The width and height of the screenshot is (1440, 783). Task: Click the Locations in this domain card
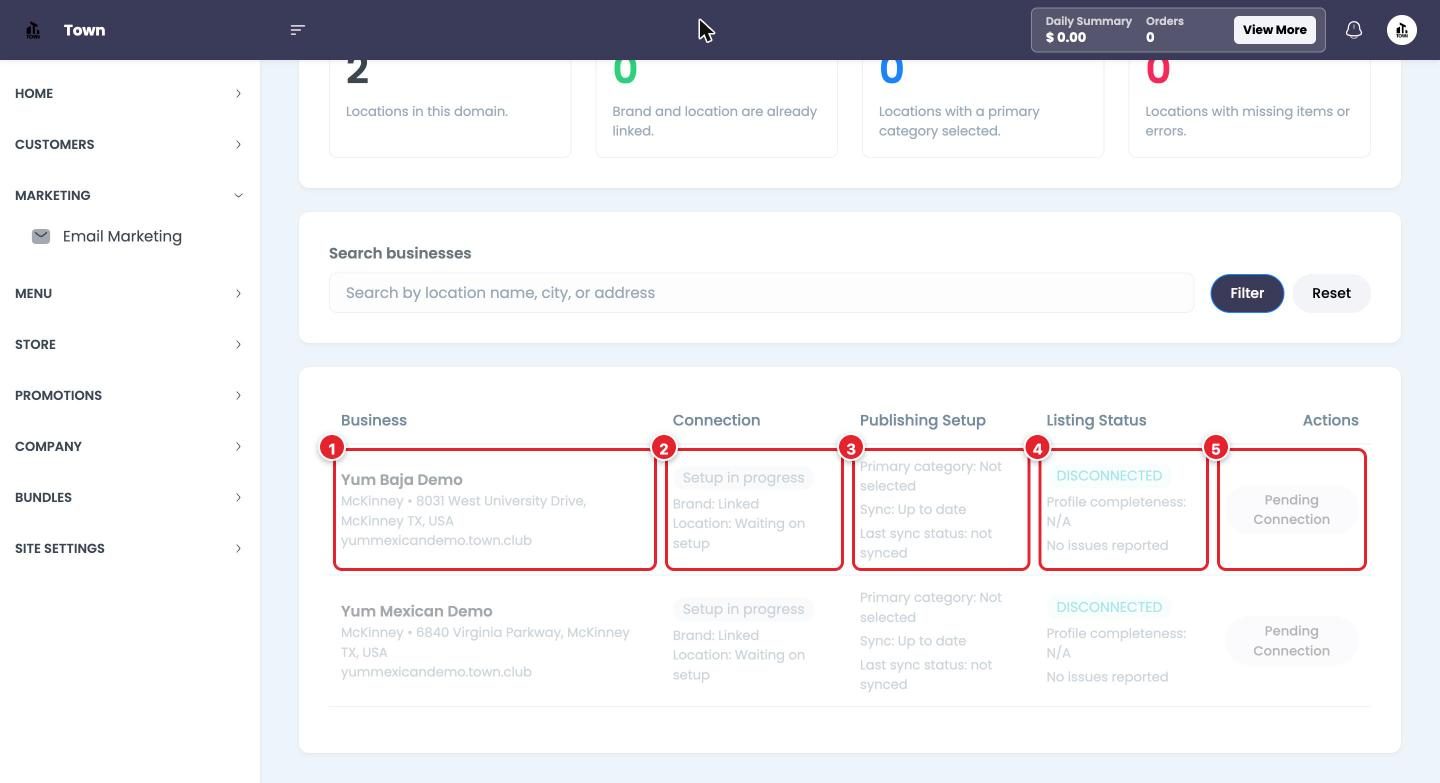[x=450, y=108]
